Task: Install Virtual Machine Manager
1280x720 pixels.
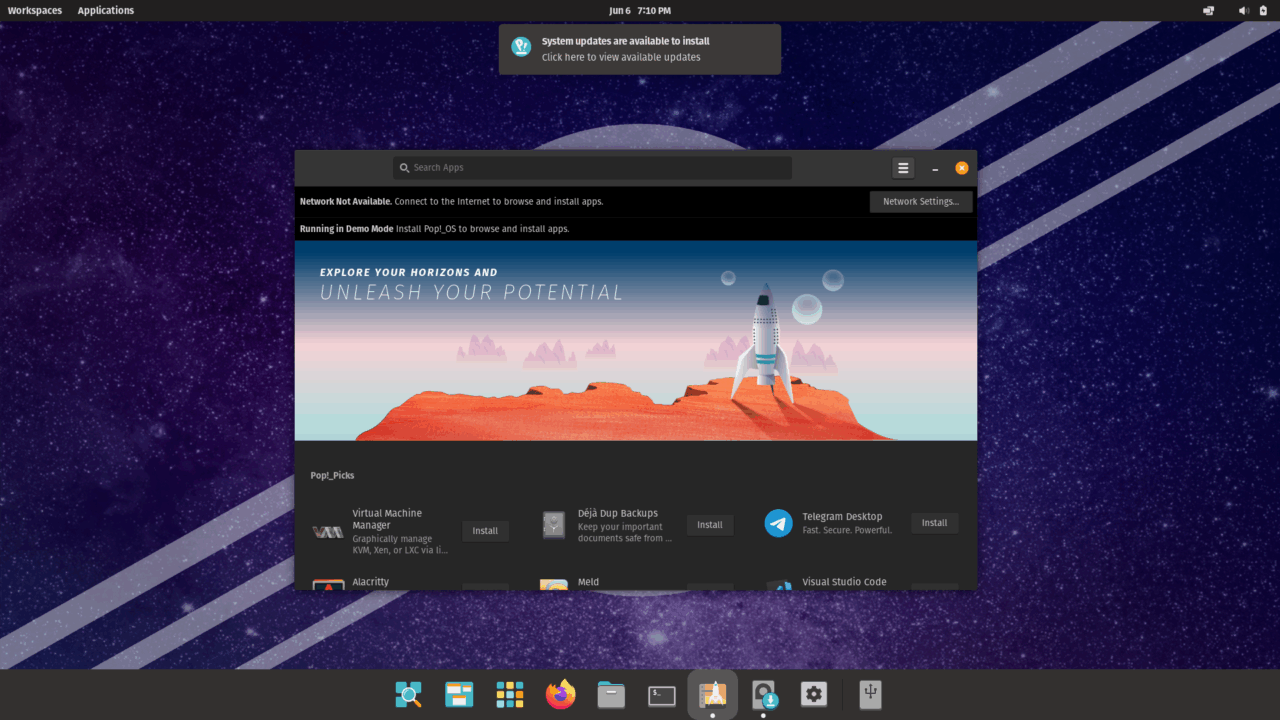Action: 485,531
